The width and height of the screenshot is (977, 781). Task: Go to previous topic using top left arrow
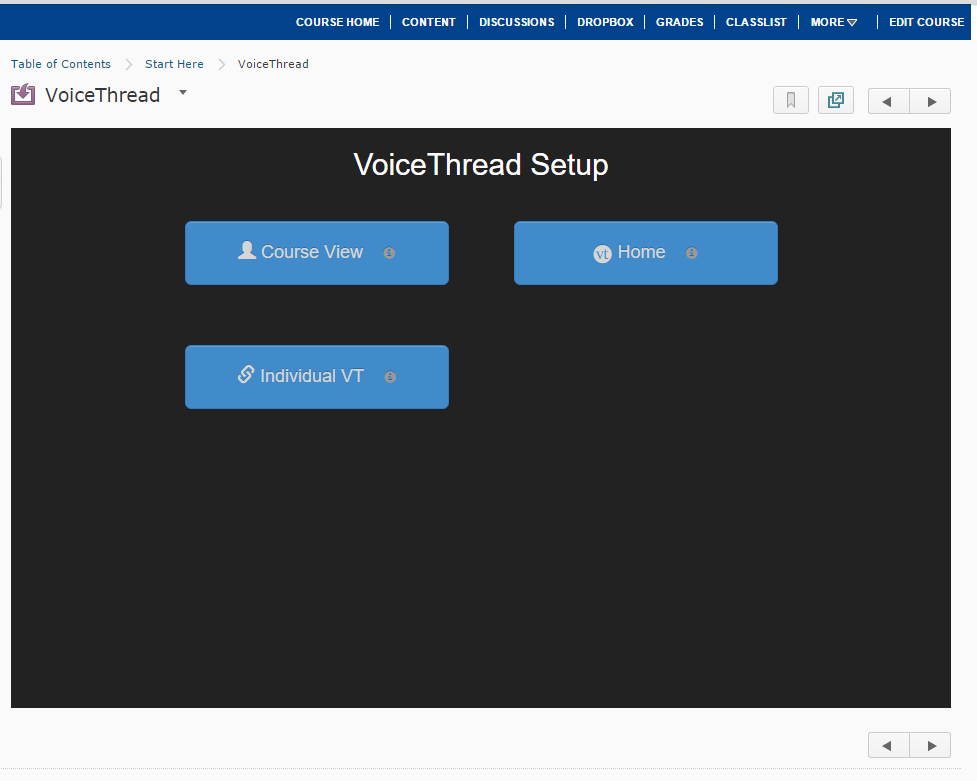[888, 102]
